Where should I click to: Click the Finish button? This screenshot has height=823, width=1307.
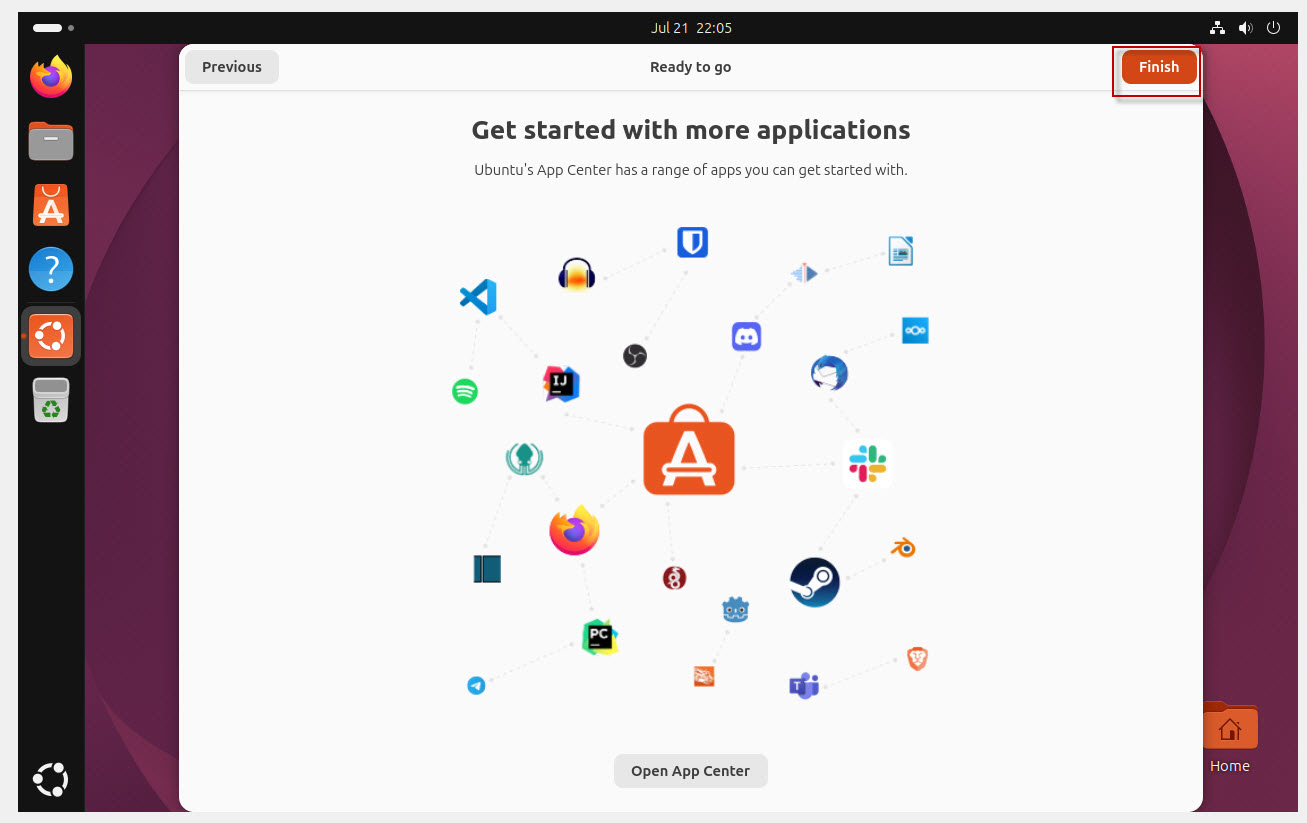pyautogui.click(x=1159, y=67)
